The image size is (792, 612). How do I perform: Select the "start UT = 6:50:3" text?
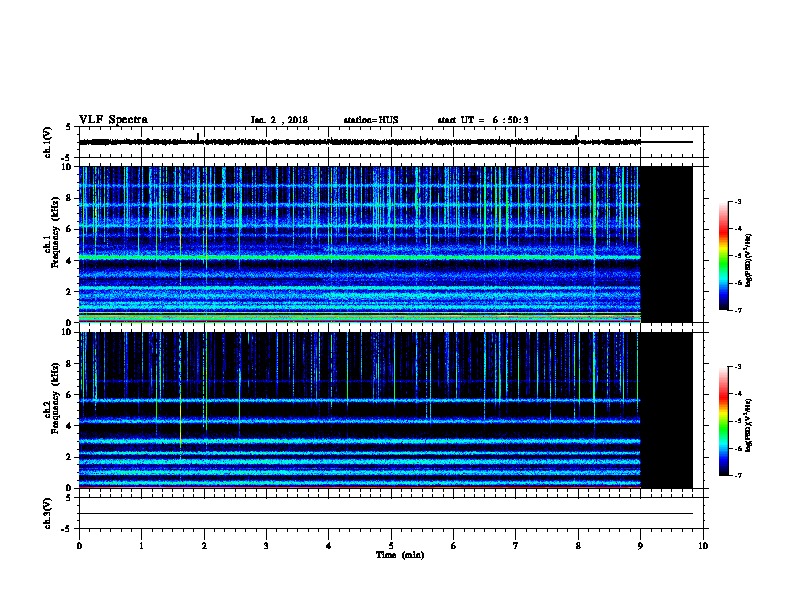coord(483,120)
